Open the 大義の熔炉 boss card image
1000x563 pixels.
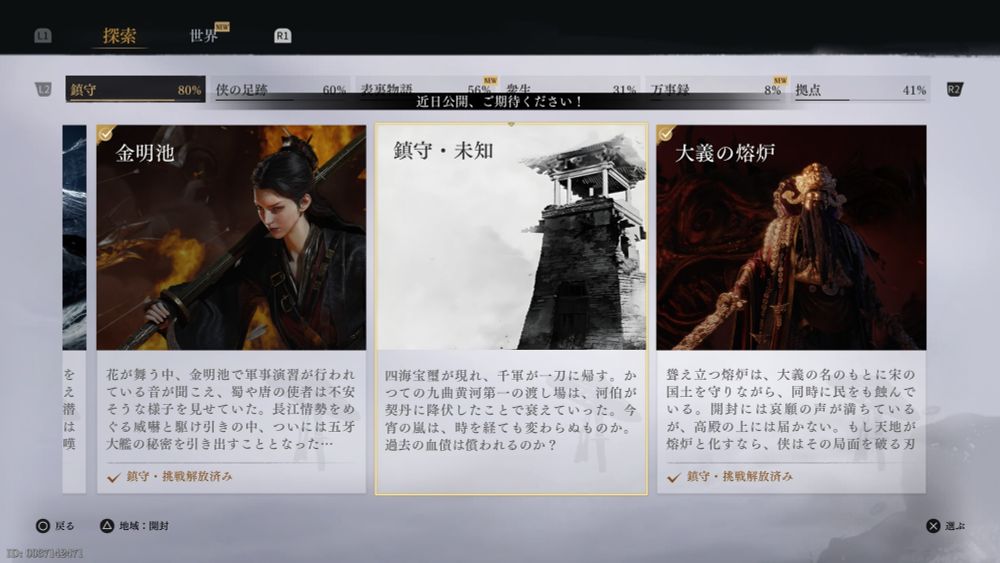click(x=791, y=237)
